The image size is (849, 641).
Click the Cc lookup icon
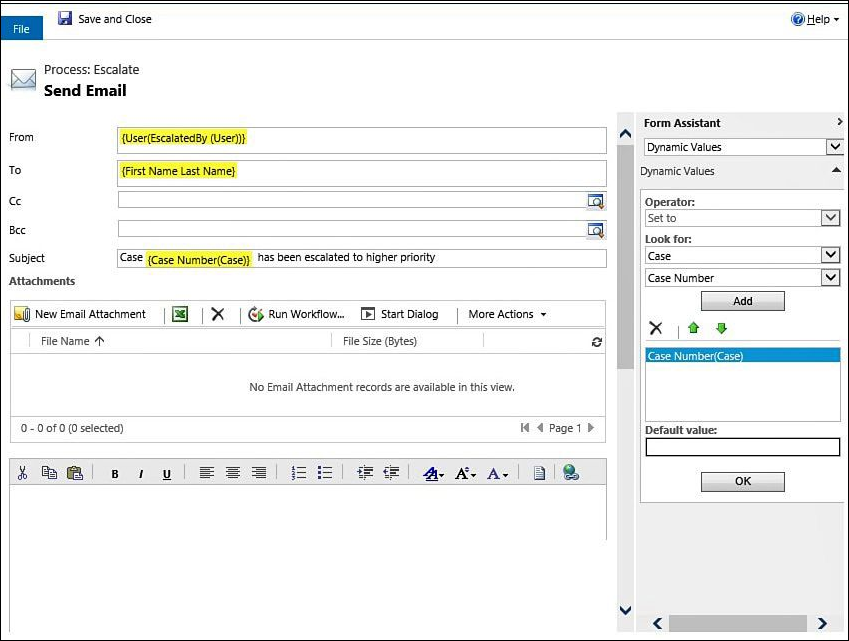(x=596, y=201)
